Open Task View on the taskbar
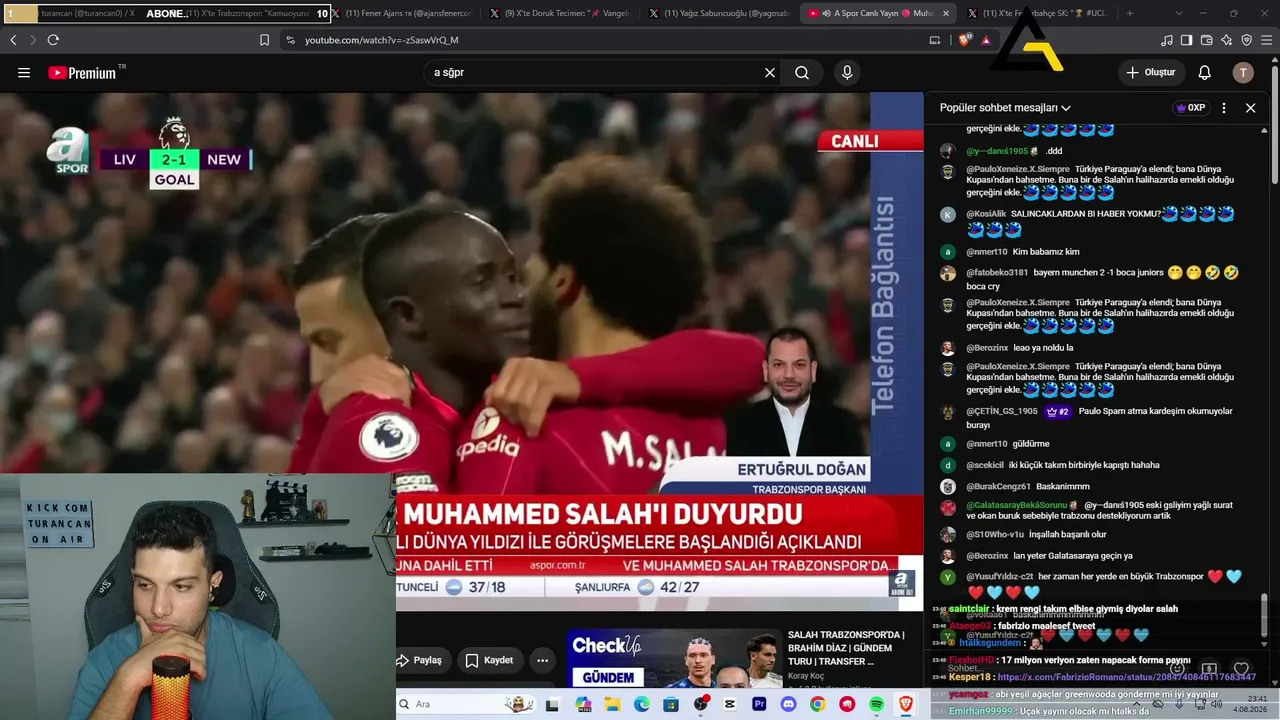 [x=552, y=704]
